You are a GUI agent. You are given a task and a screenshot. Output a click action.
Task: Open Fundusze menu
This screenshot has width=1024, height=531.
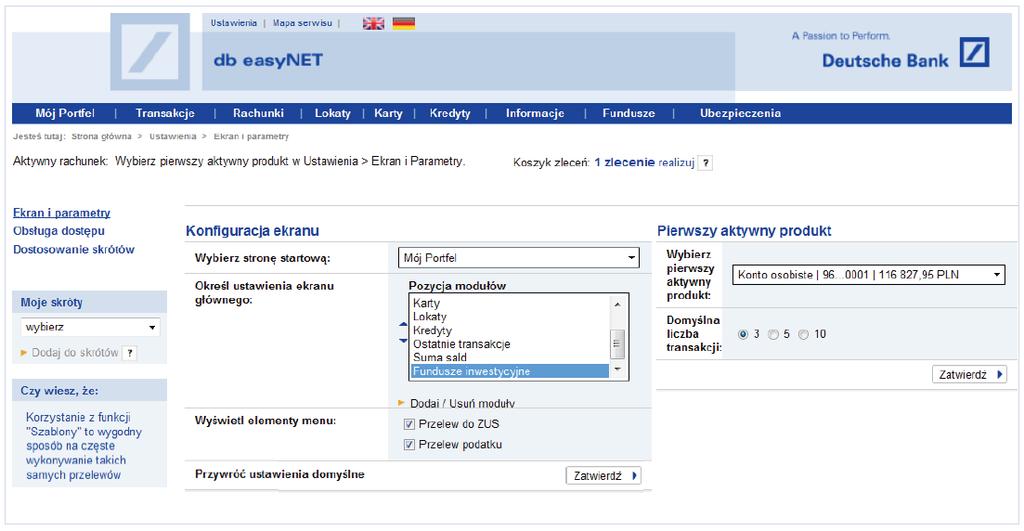pyautogui.click(x=628, y=113)
